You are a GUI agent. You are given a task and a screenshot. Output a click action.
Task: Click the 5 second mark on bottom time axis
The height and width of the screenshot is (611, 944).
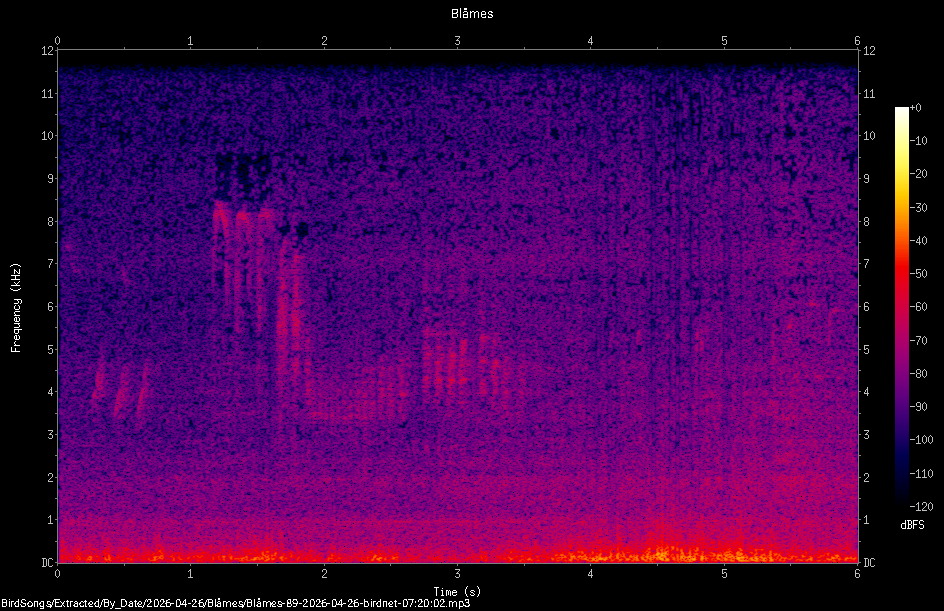[x=724, y=574]
